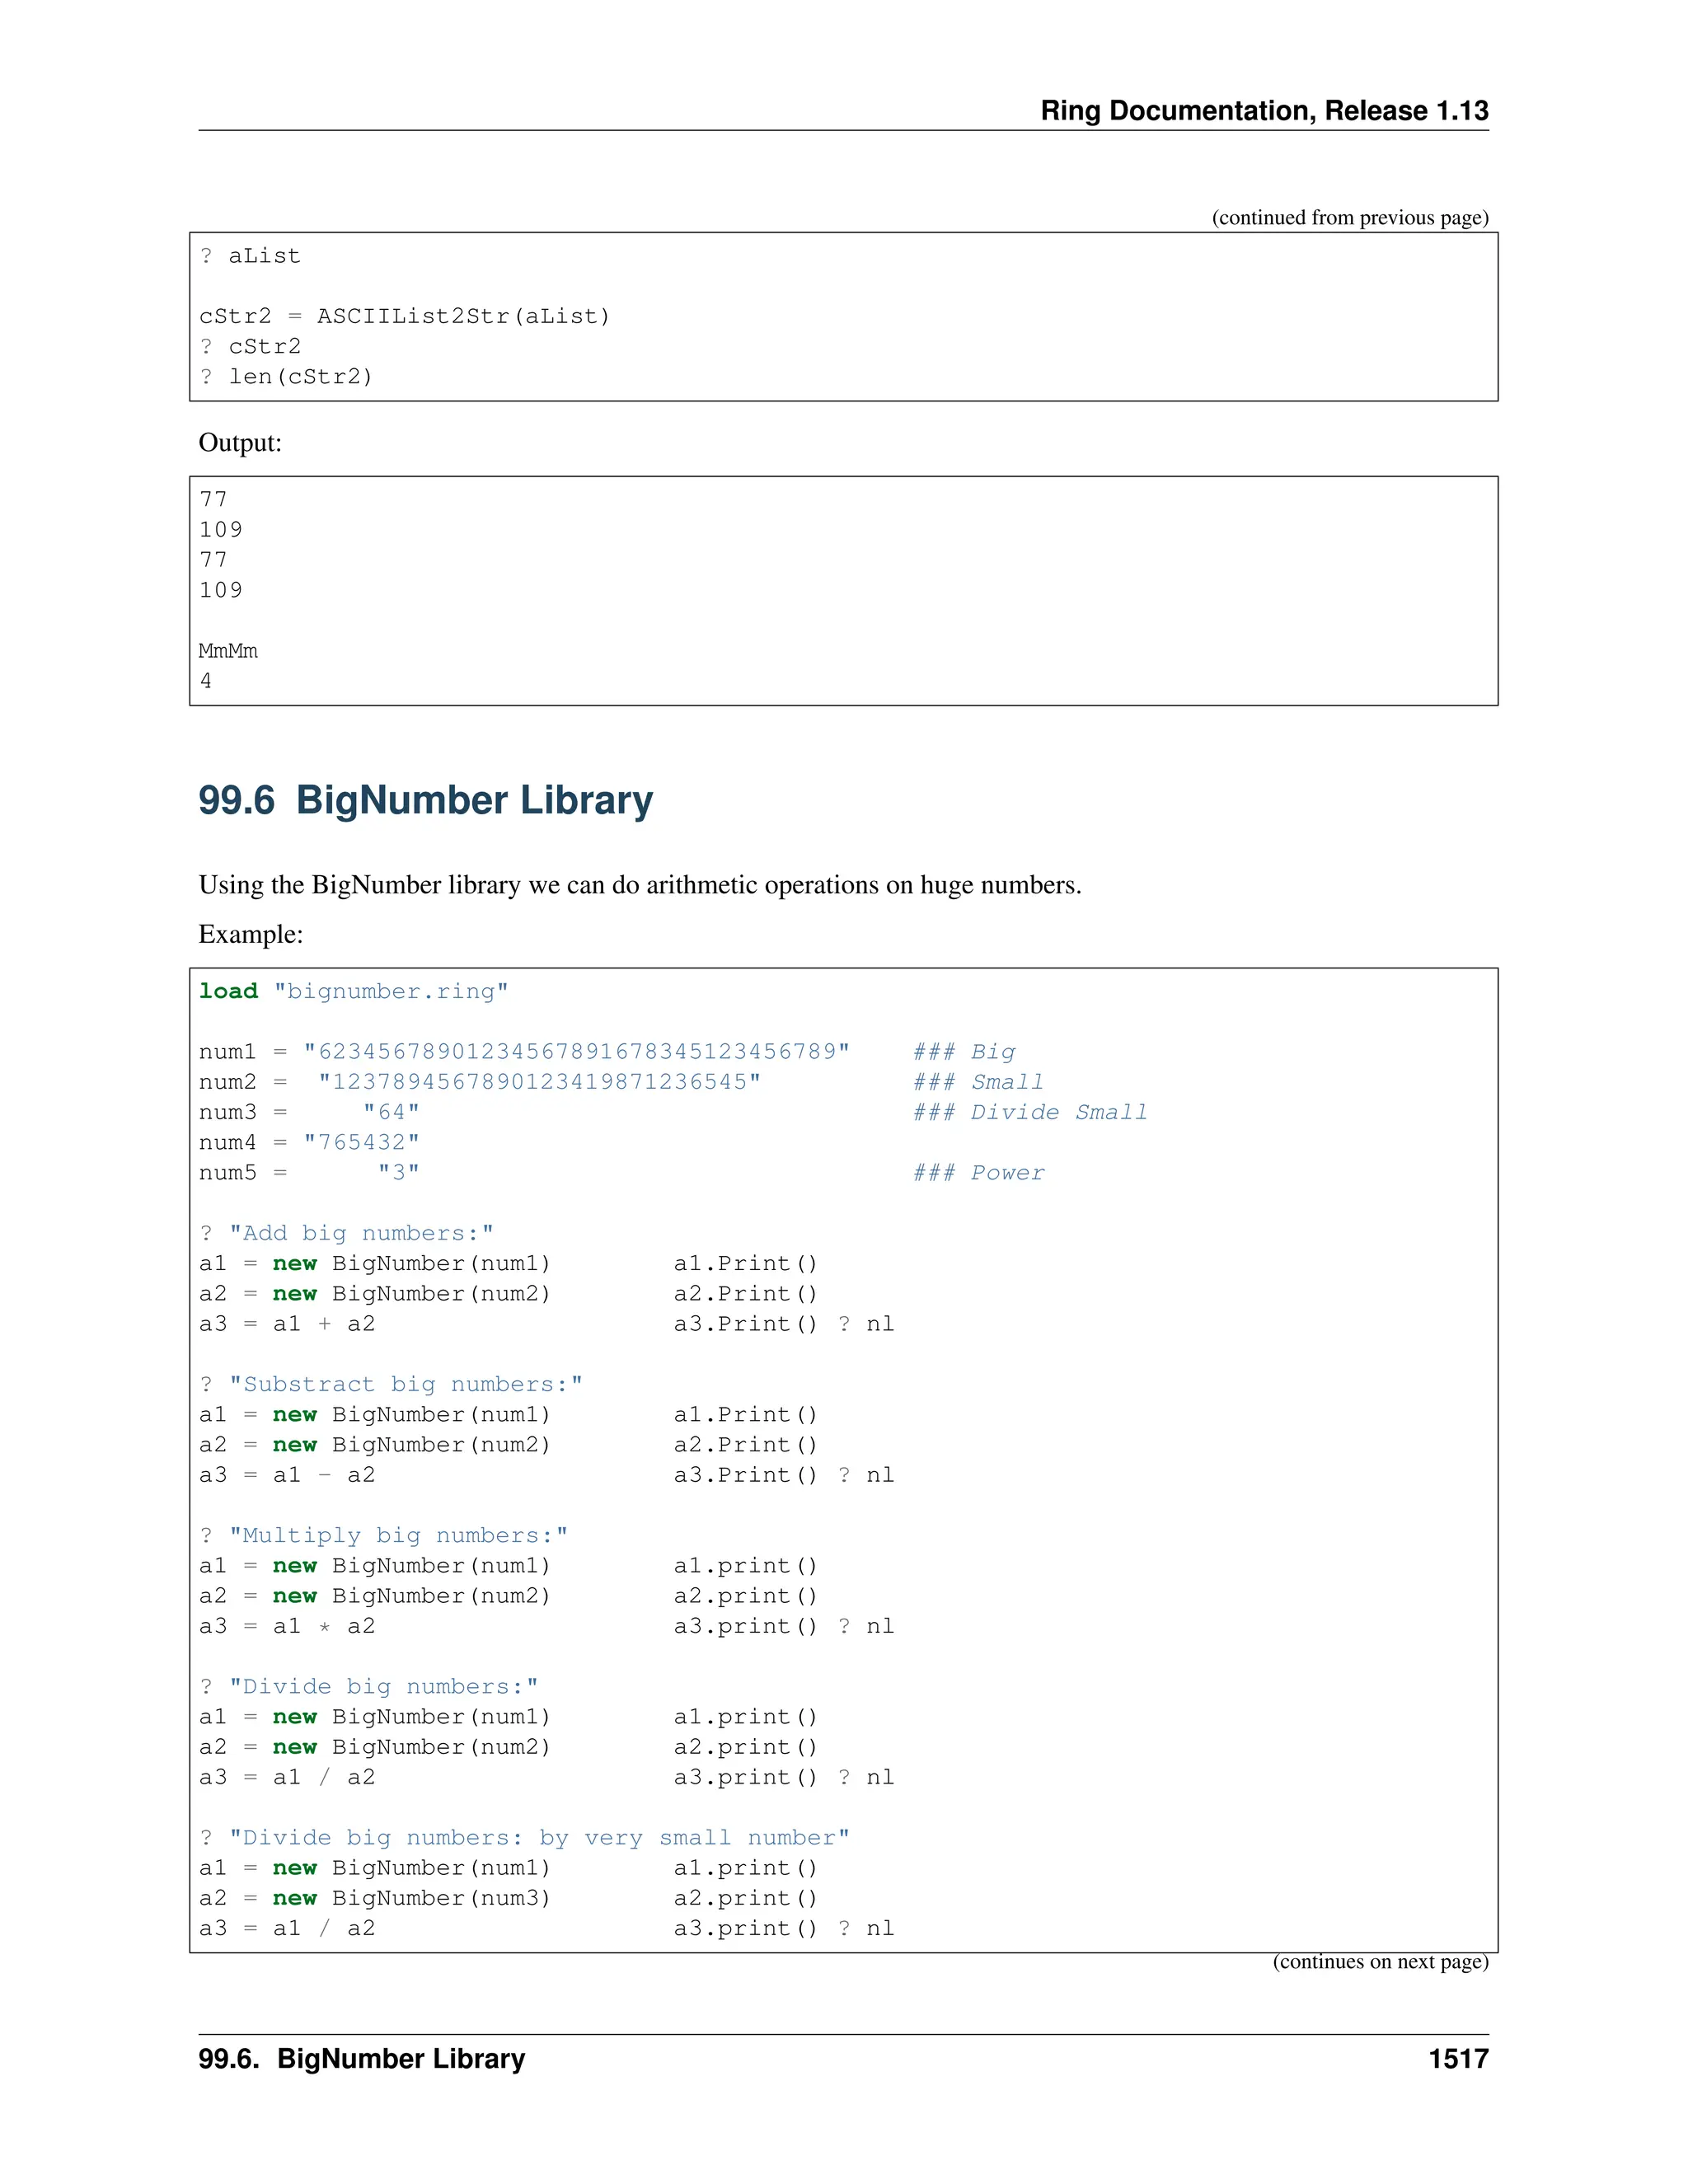Click the '? "Add big numbers:"' line

coord(346,1233)
